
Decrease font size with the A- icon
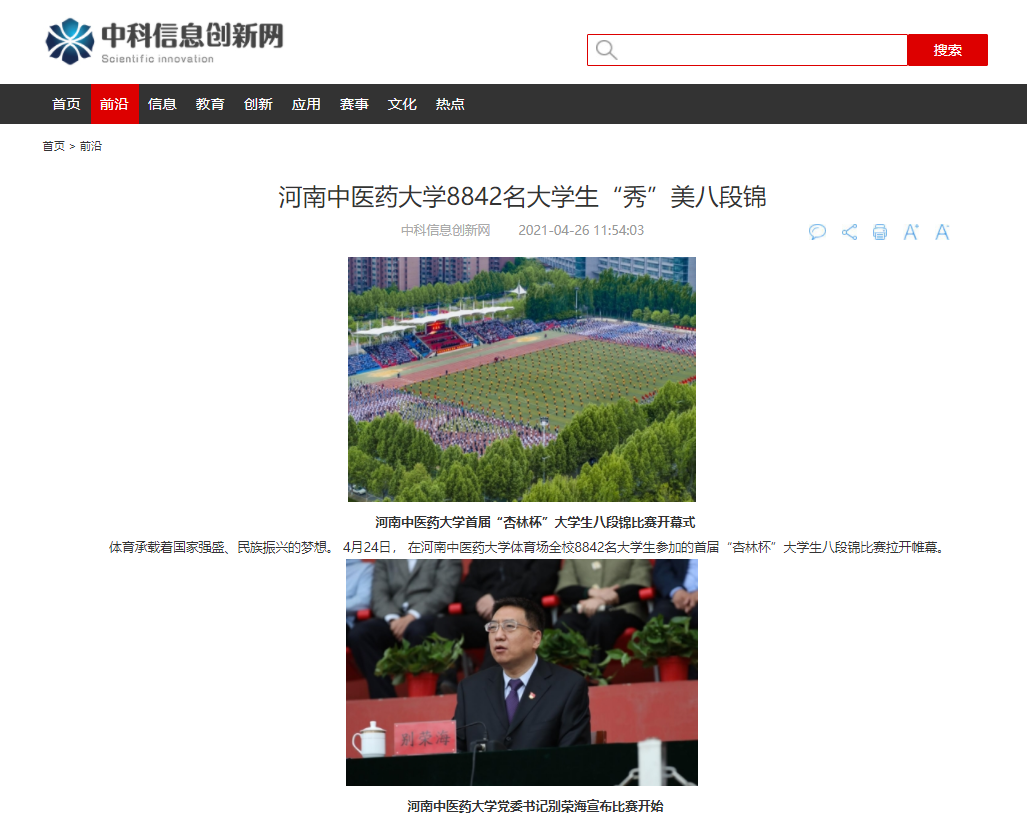942,232
